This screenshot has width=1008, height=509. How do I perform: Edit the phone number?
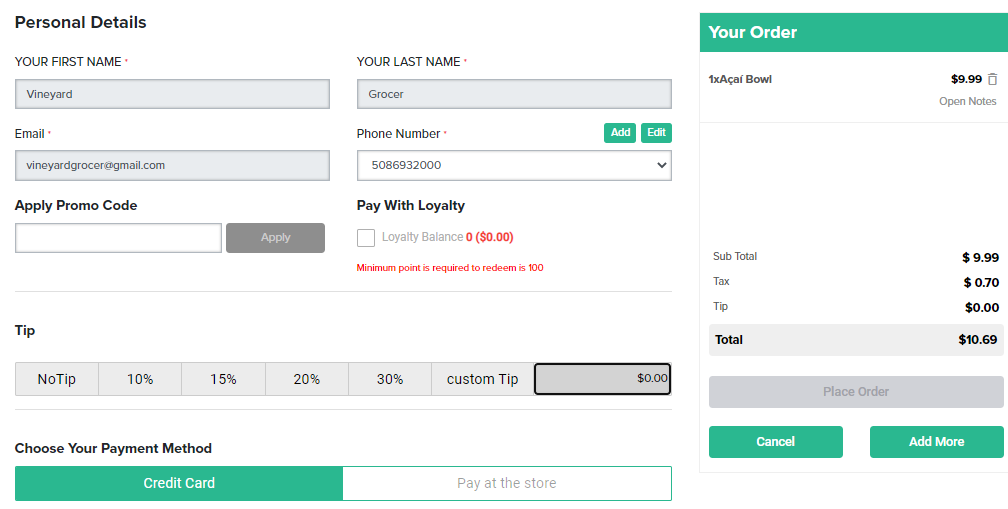click(x=656, y=132)
